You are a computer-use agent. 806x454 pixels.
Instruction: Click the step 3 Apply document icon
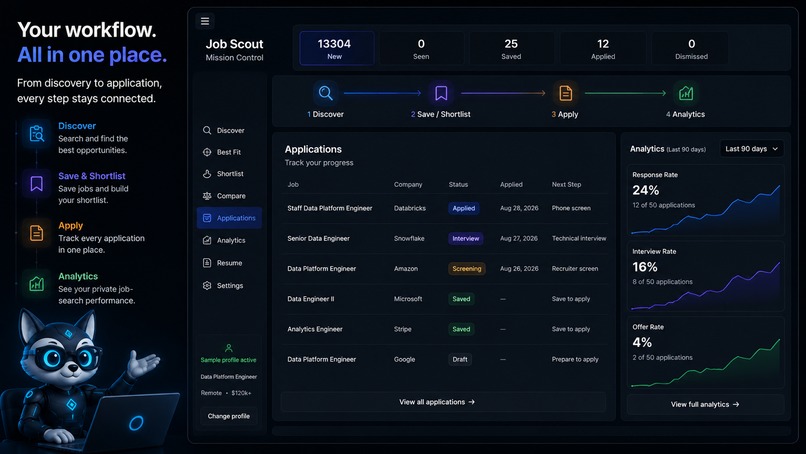click(565, 93)
